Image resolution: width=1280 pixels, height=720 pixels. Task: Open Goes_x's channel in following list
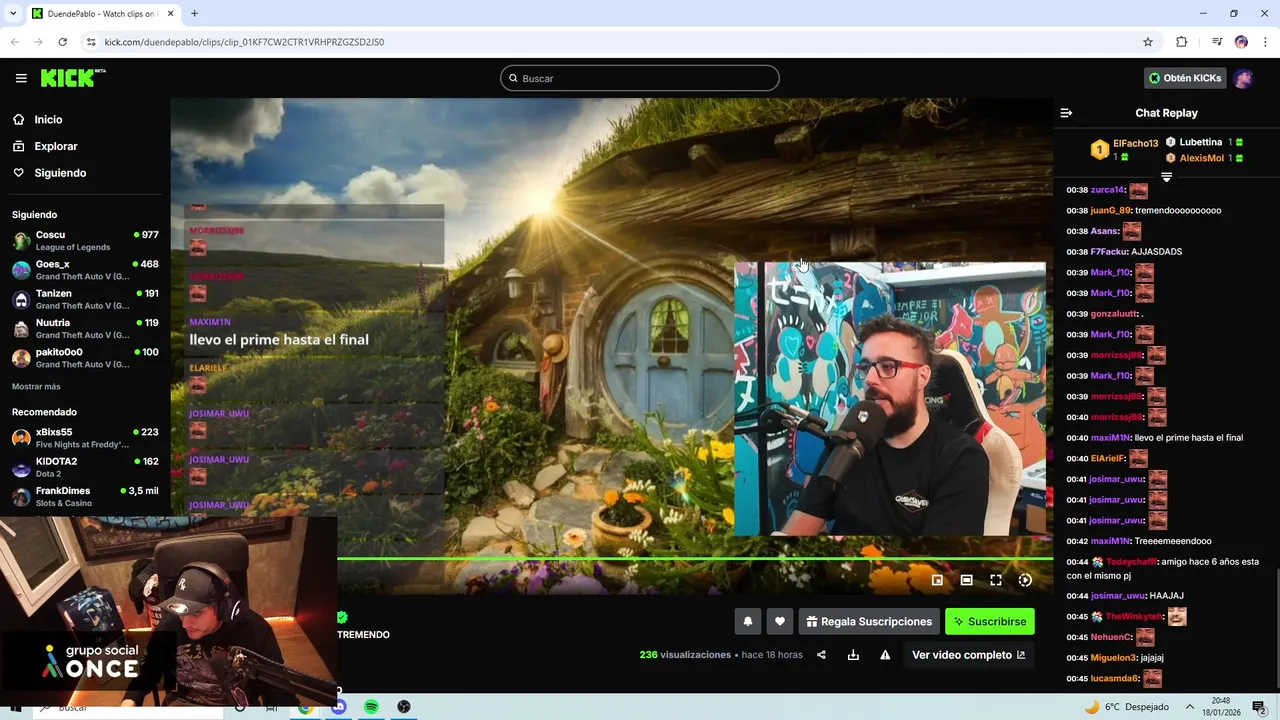coord(85,270)
